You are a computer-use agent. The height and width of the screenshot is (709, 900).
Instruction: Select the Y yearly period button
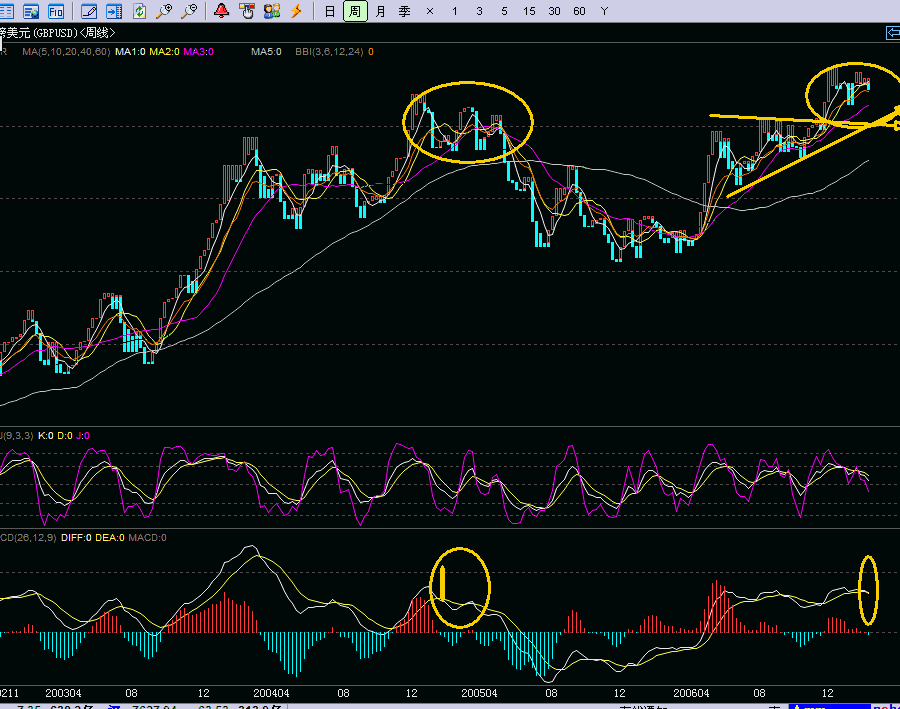tap(604, 11)
